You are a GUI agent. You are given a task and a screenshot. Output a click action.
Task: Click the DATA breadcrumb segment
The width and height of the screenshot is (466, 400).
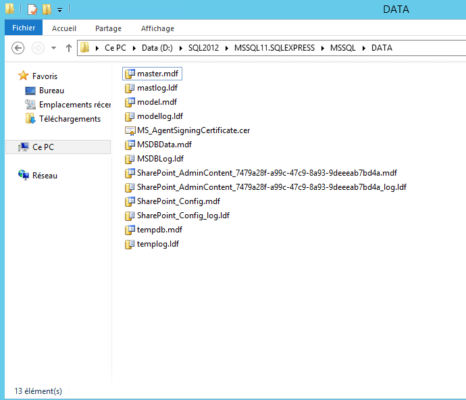(382, 48)
